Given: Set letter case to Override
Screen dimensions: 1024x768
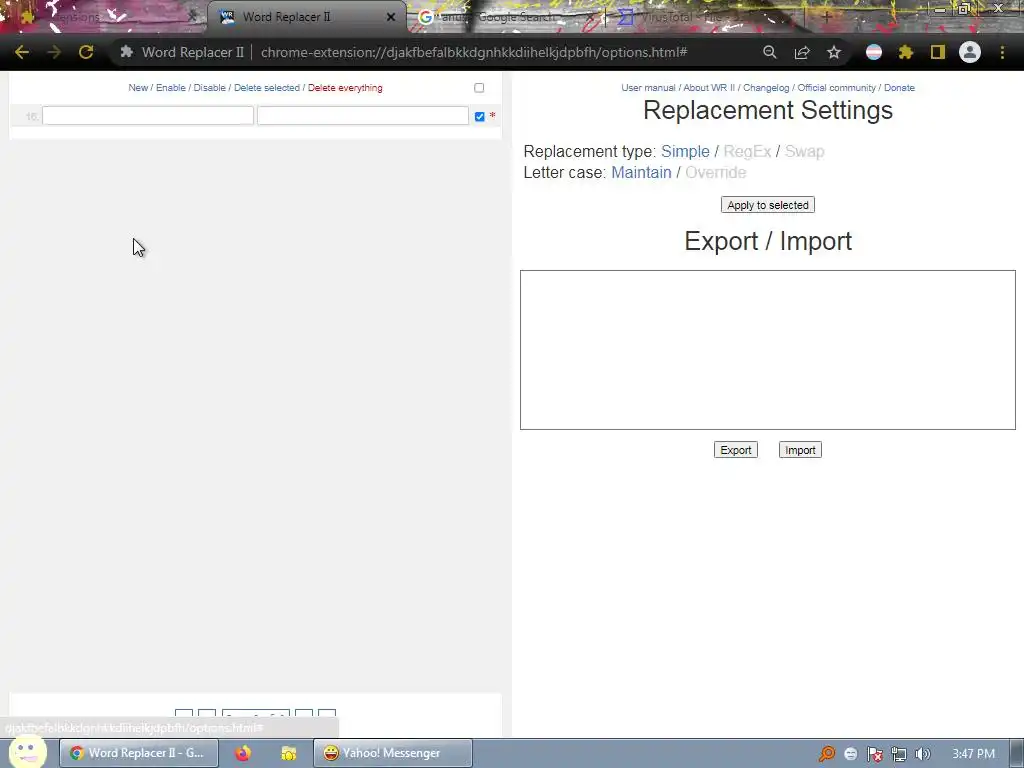Looking at the screenshot, I should (x=716, y=172).
